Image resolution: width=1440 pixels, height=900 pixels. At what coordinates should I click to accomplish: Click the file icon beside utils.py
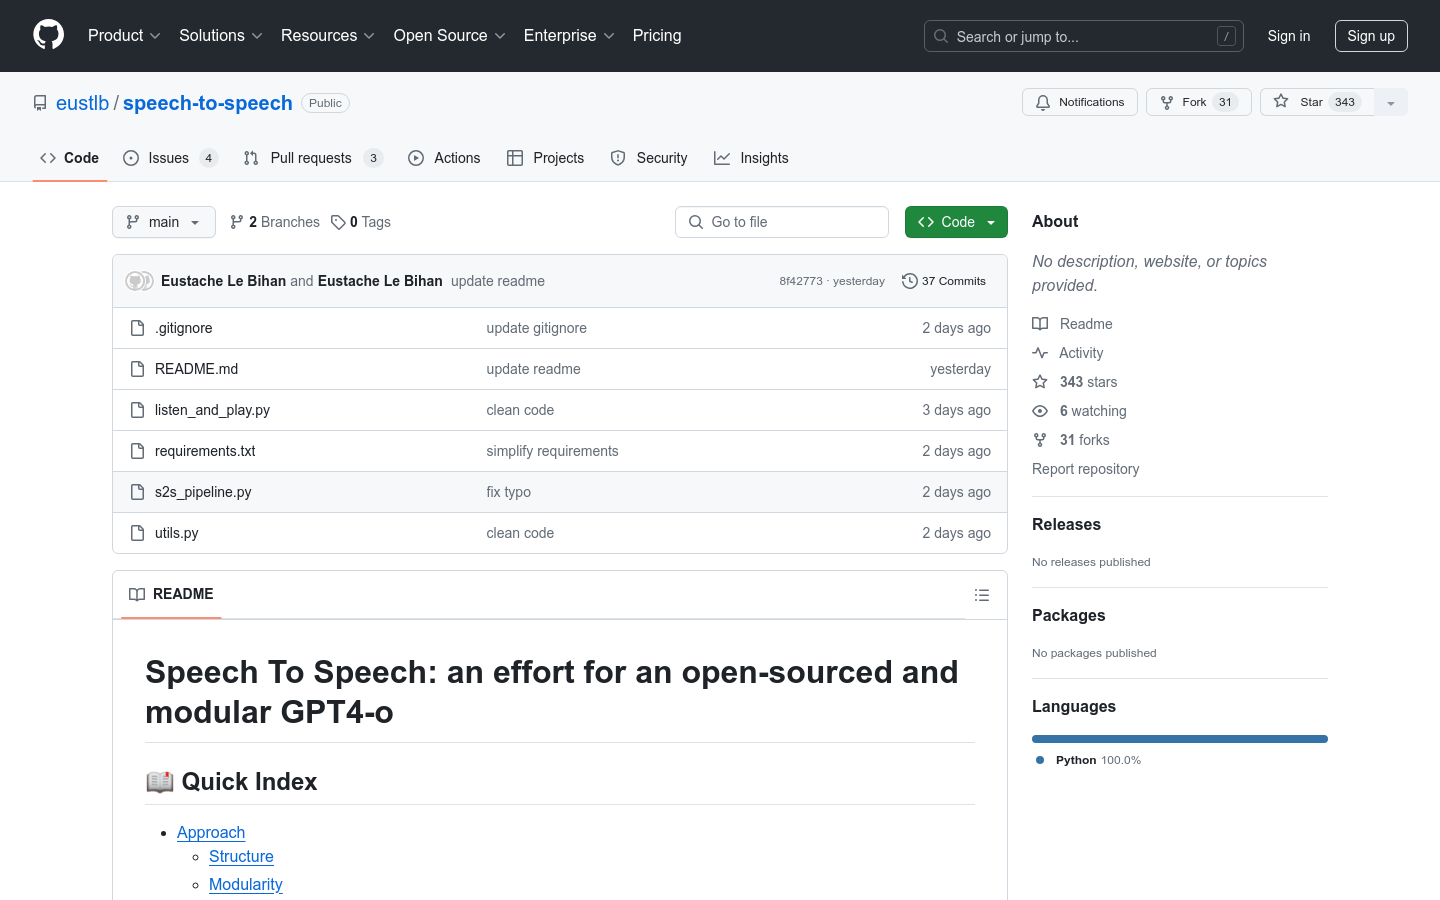coord(138,533)
